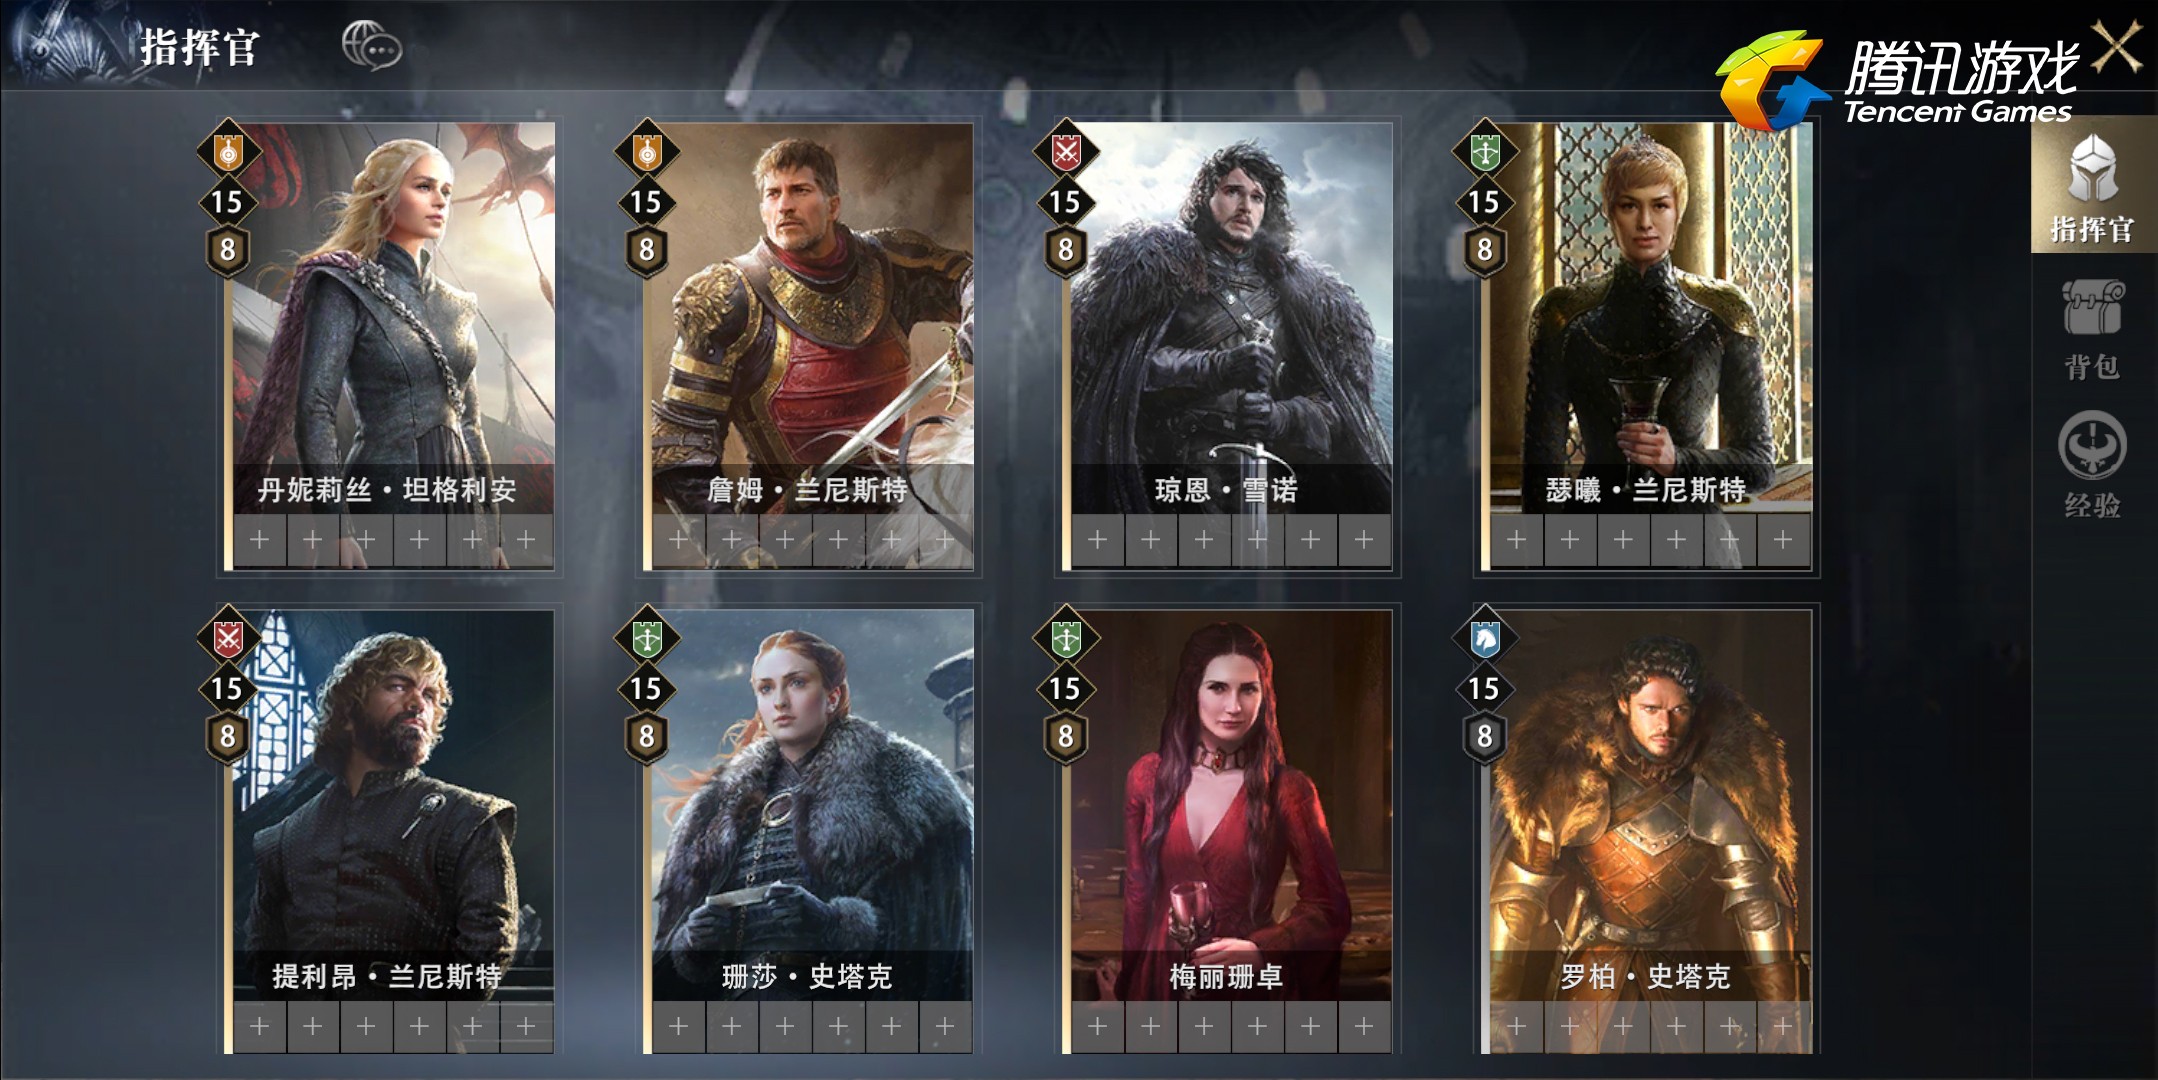This screenshot has width=2158, height=1080.
Task: Open 詹姆·兰尼斯特 commander card
Action: coord(812,345)
